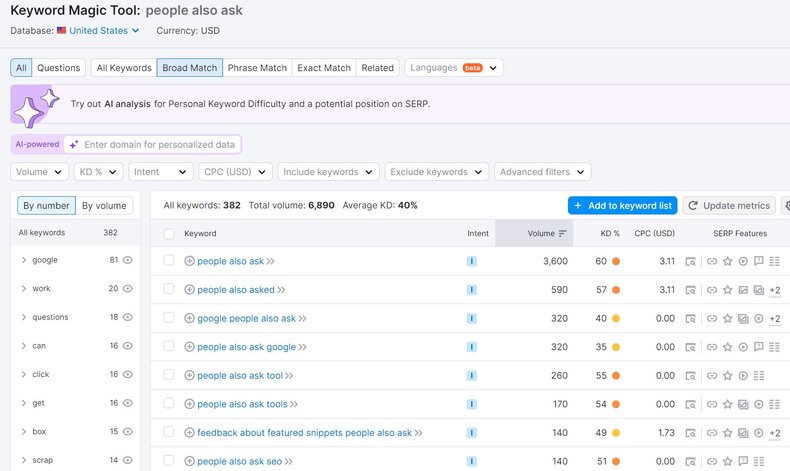Click informational intent badge for 'people also ask'
The height and width of the screenshot is (471, 790).
pyautogui.click(x=472, y=261)
